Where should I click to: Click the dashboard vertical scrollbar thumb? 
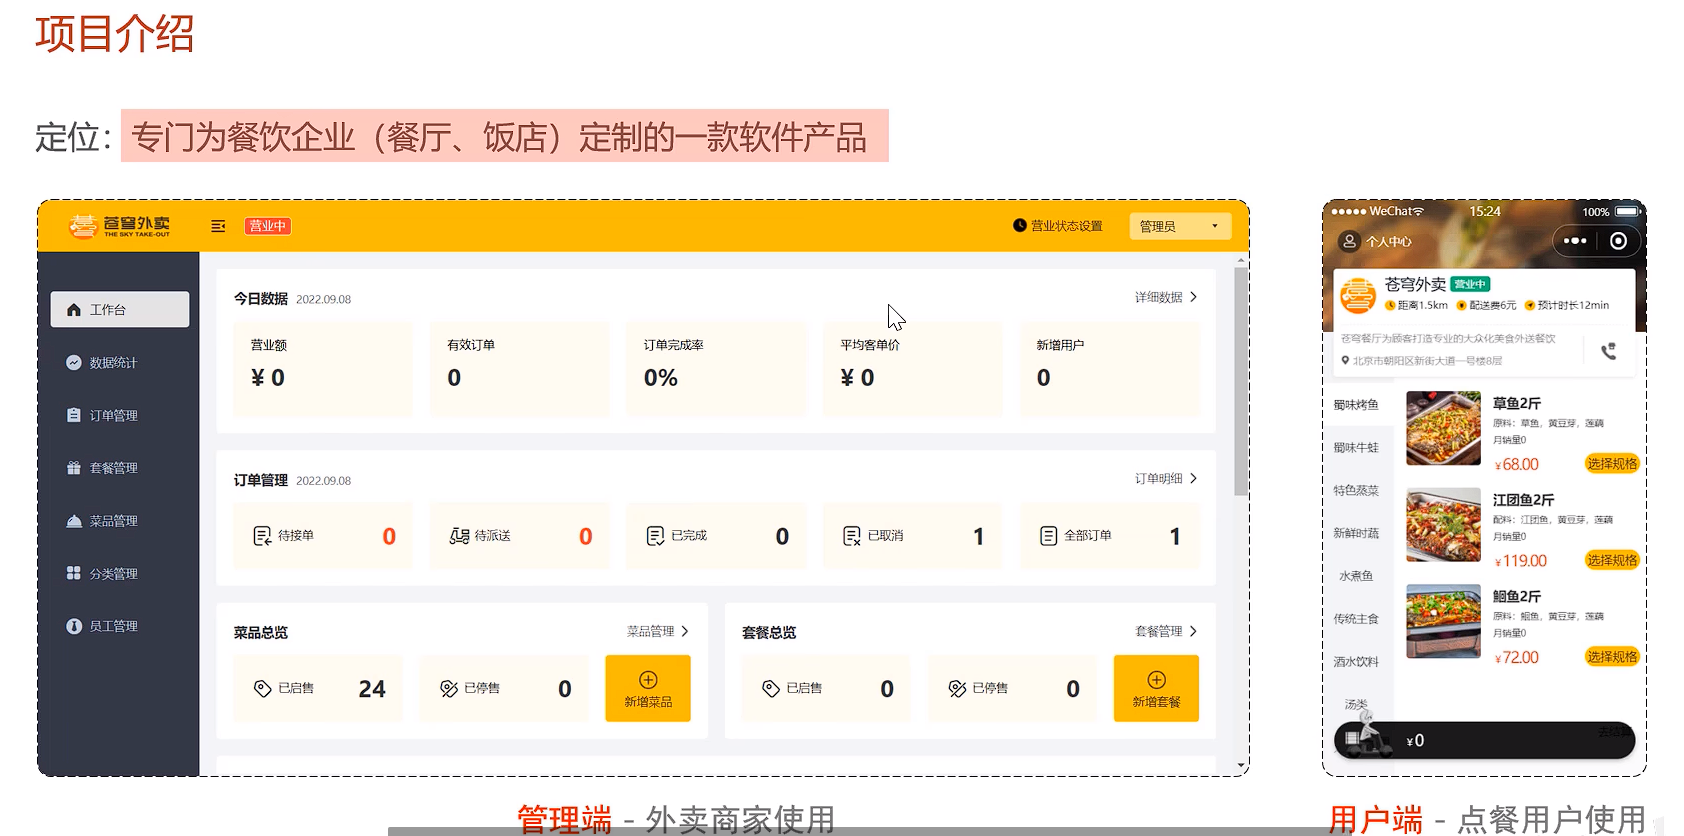[x=1241, y=380]
